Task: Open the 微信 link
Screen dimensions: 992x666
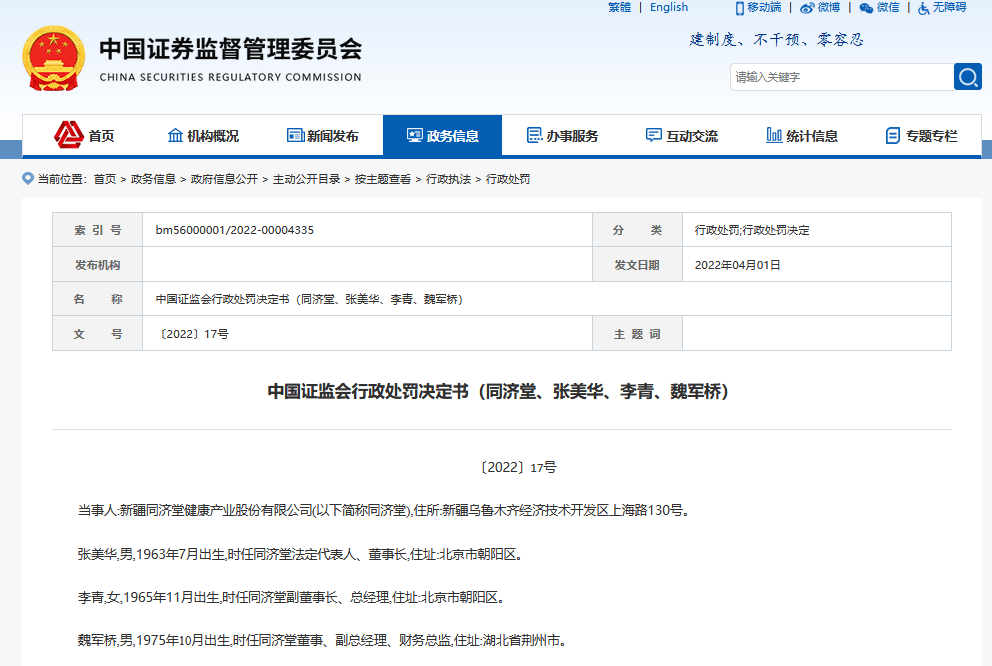Action: click(x=888, y=8)
